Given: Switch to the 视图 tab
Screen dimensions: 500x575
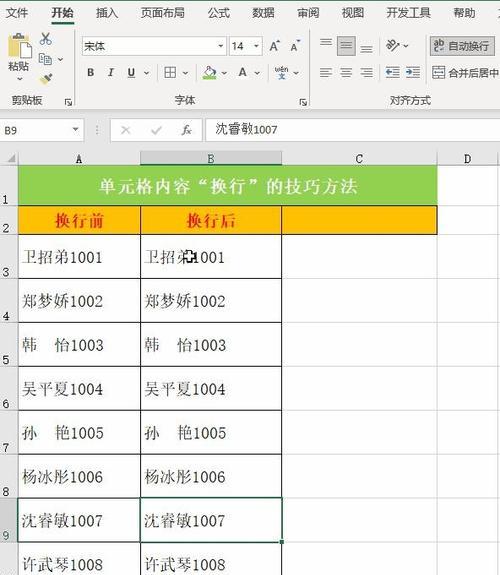Looking at the screenshot, I should point(353,13).
